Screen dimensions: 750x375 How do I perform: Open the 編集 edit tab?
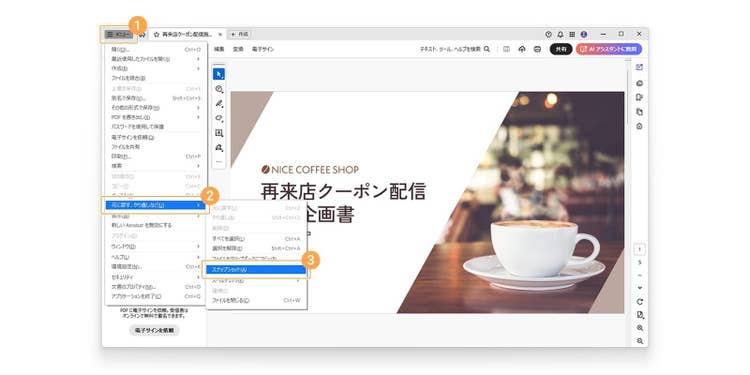pos(219,49)
